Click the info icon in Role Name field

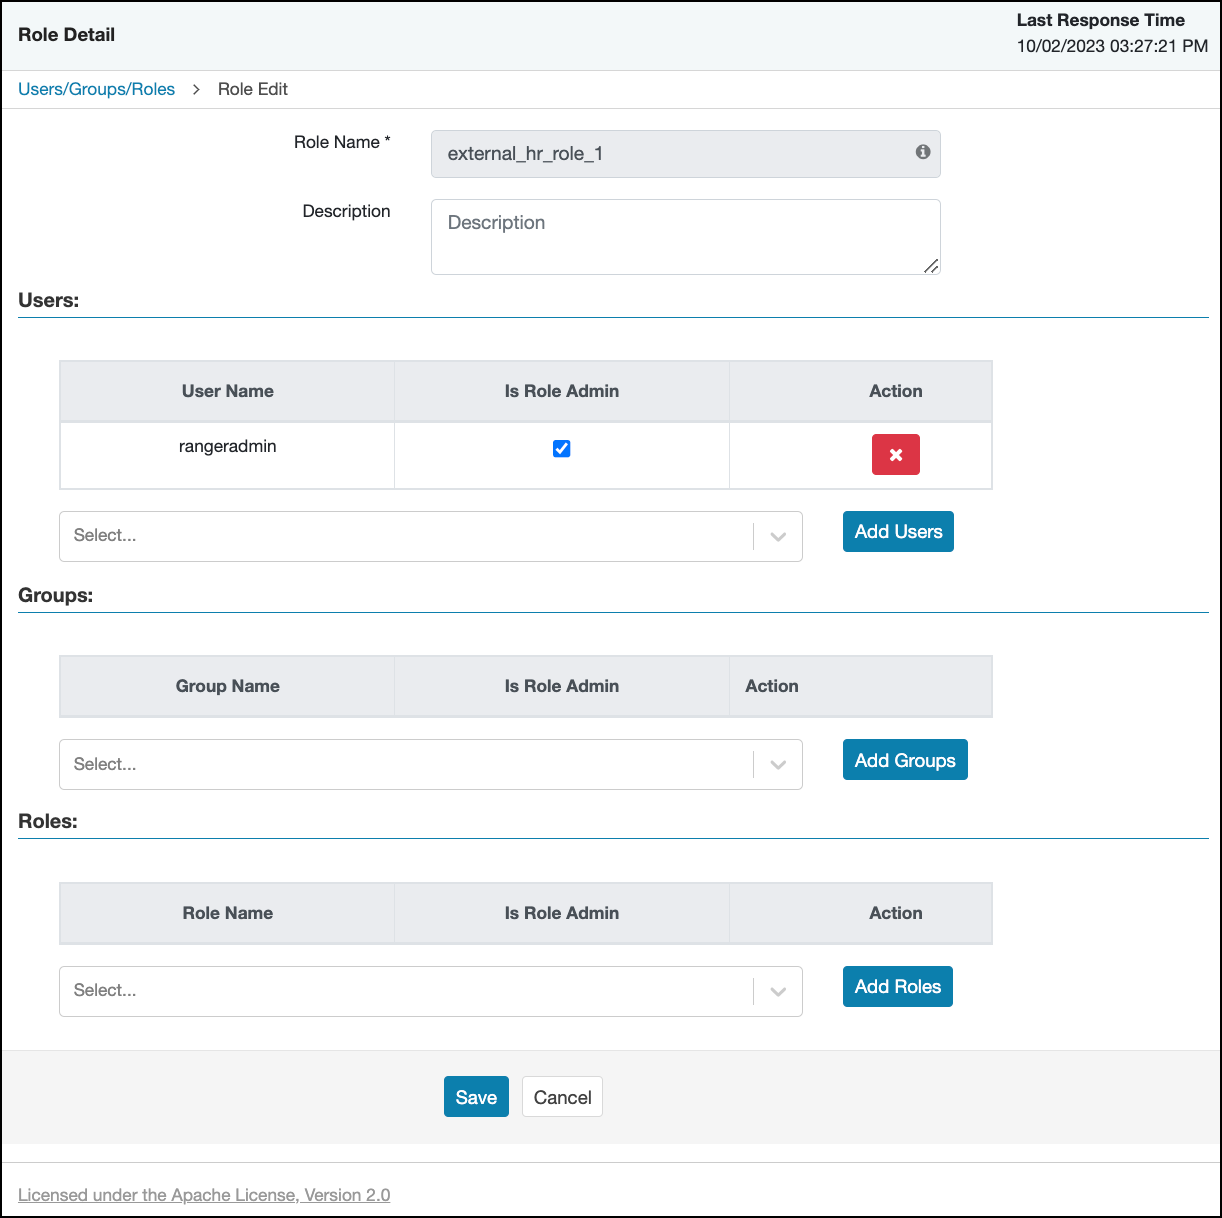[x=922, y=152]
